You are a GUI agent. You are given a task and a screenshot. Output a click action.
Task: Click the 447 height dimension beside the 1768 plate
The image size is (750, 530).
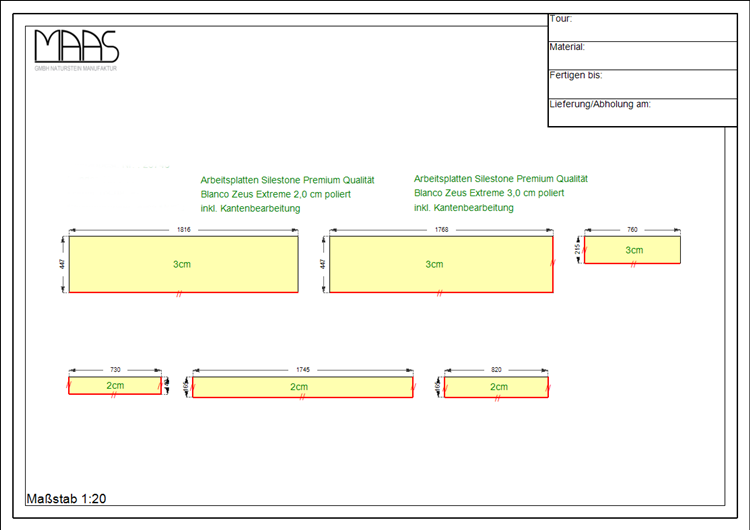[x=322, y=264]
